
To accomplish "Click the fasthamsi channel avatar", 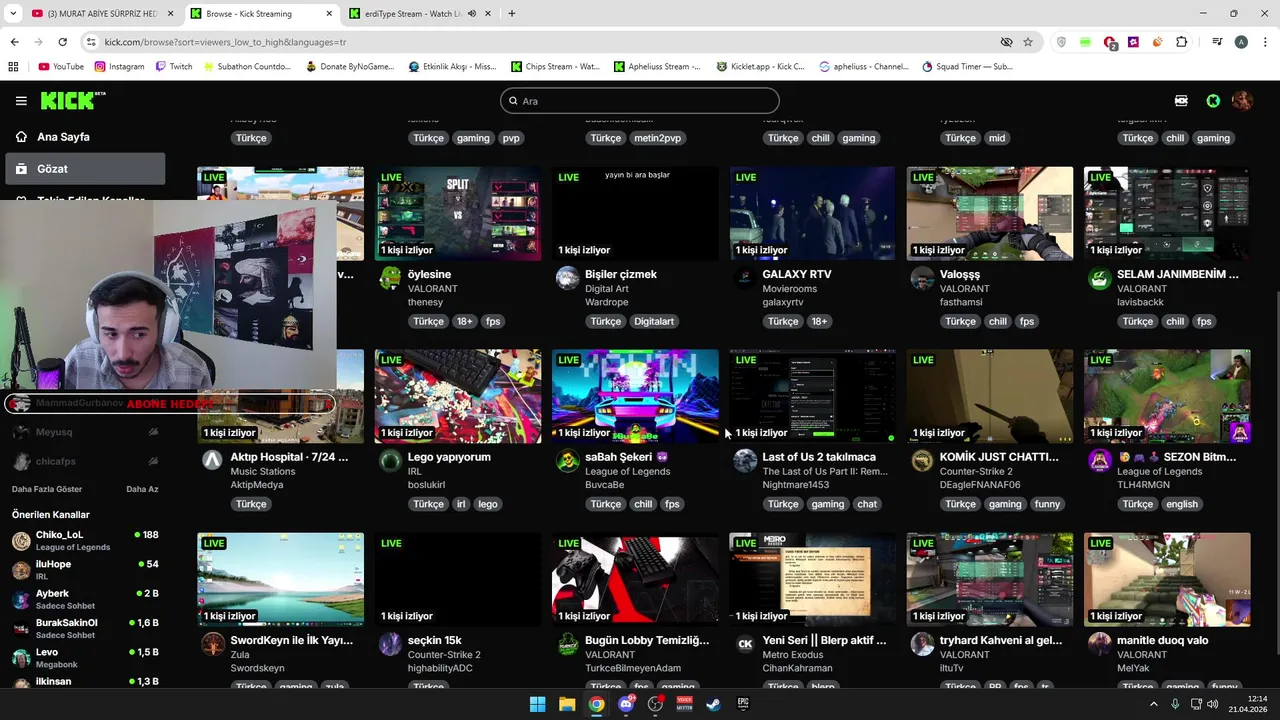I will 922,279.
